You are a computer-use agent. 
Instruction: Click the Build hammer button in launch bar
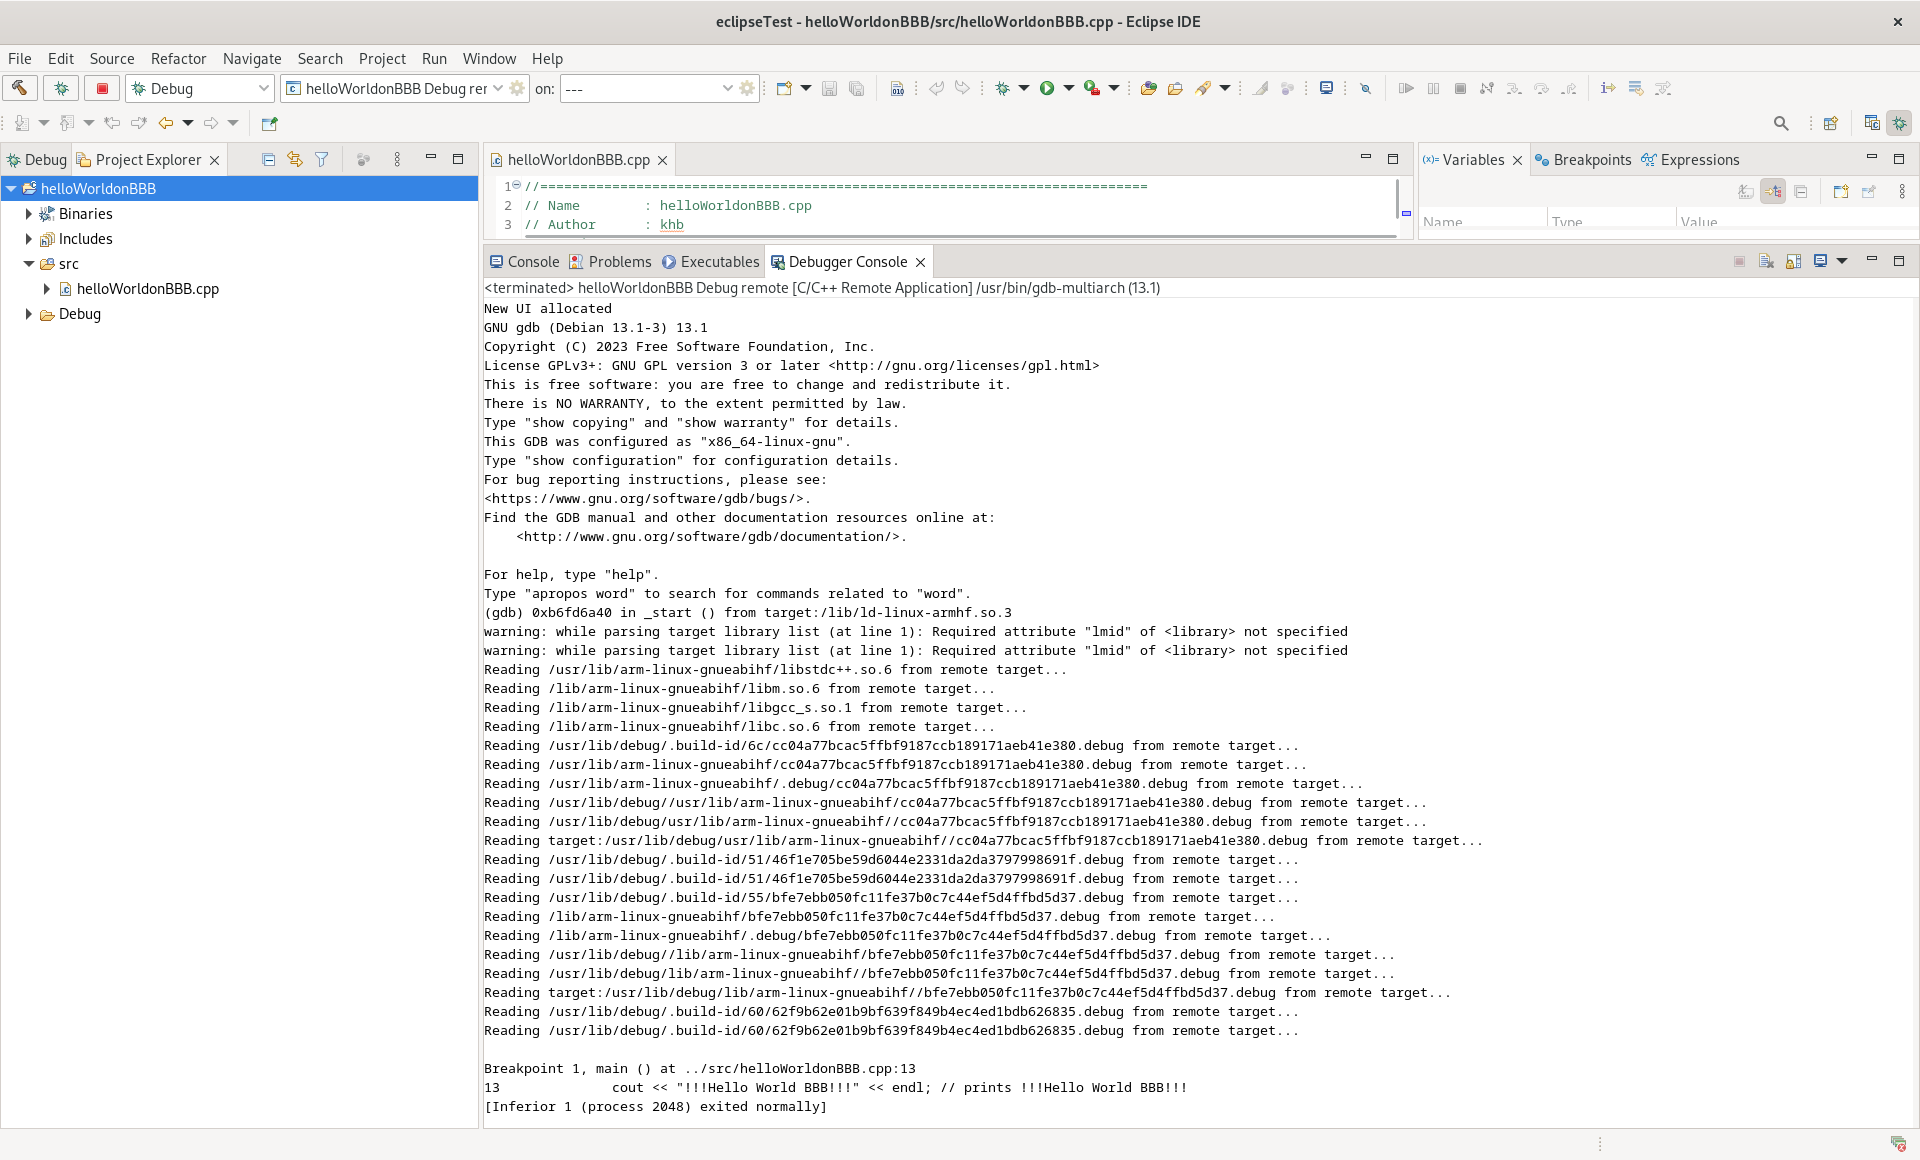[x=20, y=88]
